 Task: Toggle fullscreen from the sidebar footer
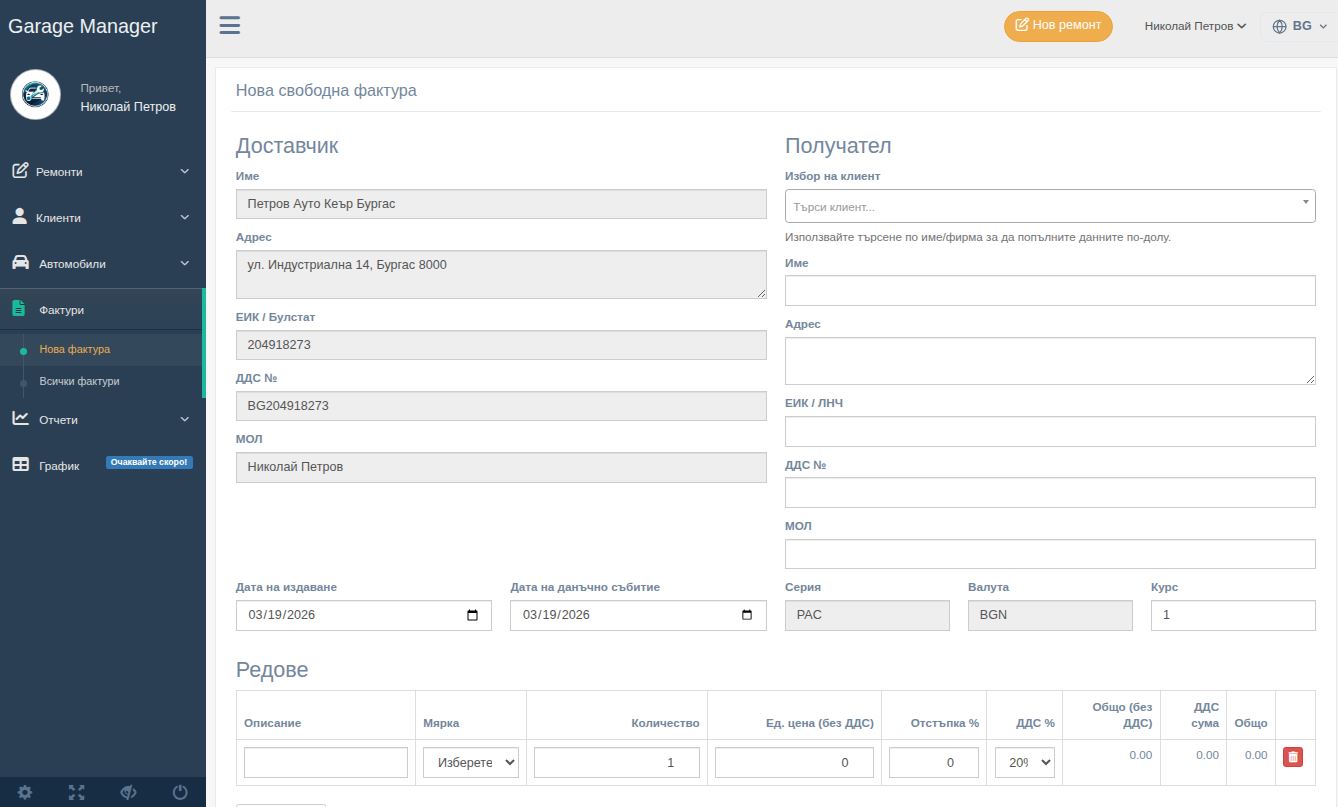click(x=77, y=792)
